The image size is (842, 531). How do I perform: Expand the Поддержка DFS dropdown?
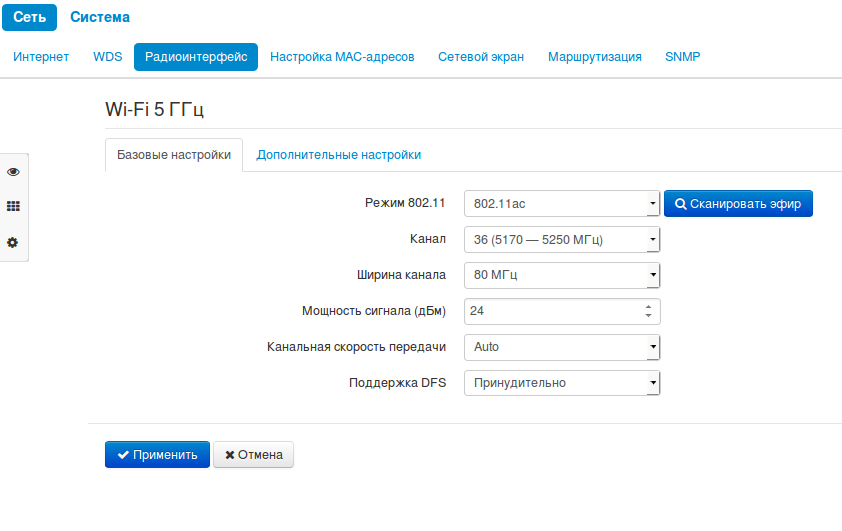pyautogui.click(x=561, y=383)
